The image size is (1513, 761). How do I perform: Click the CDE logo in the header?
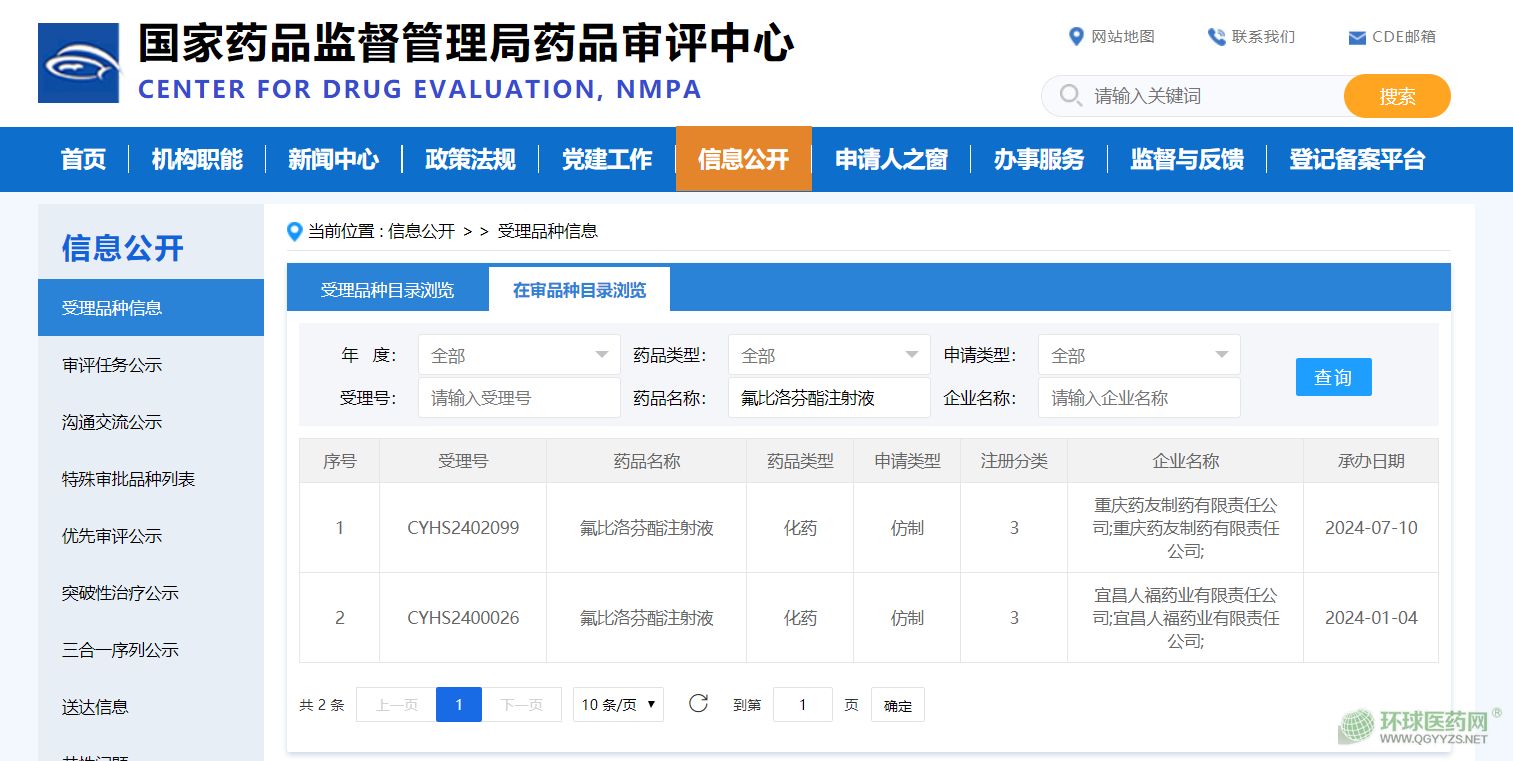(79, 63)
